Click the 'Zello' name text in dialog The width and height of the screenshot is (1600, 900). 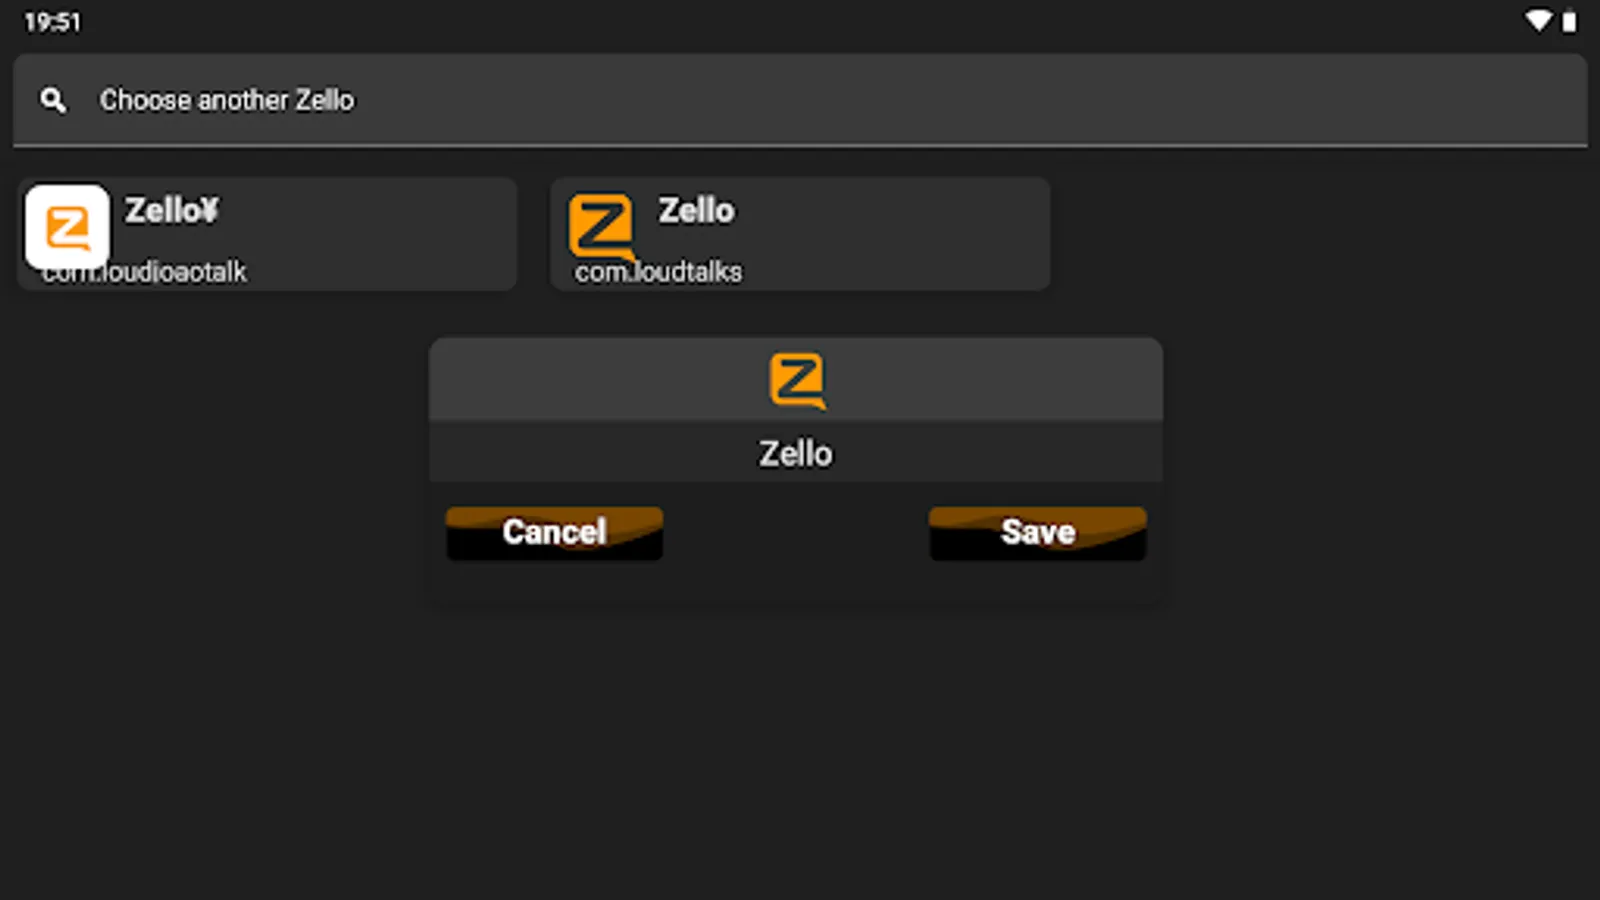tap(795, 454)
